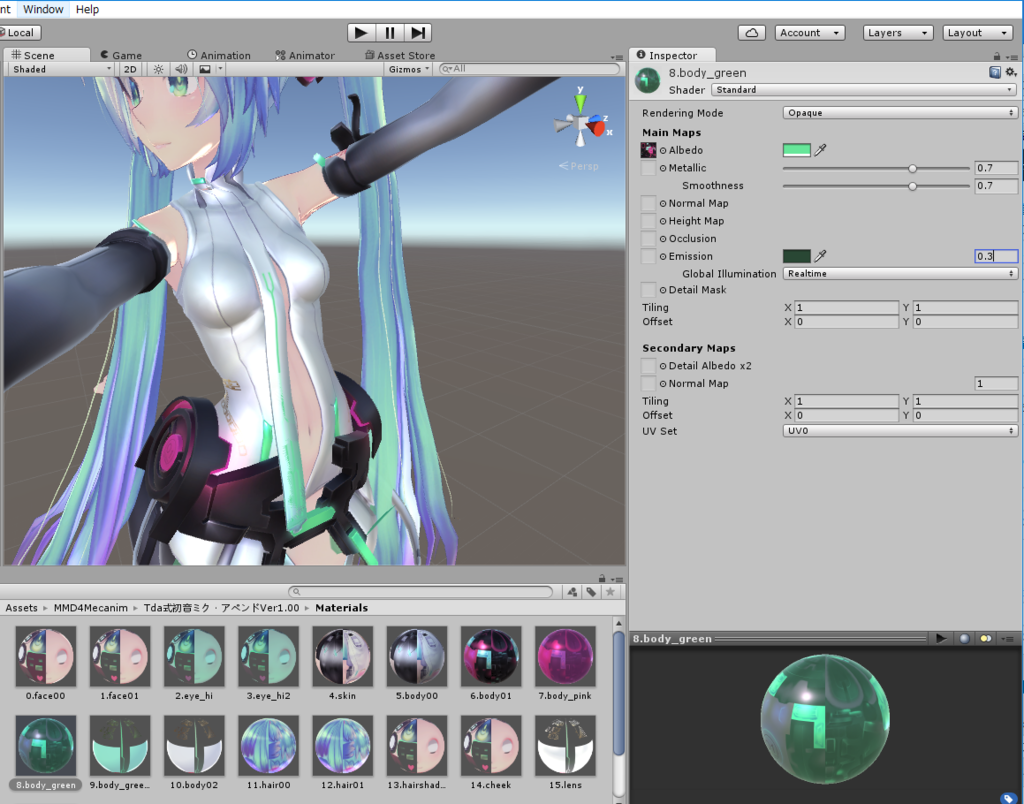Click the scene view search field
Image resolution: width=1024 pixels, height=804 pixels.
point(529,69)
